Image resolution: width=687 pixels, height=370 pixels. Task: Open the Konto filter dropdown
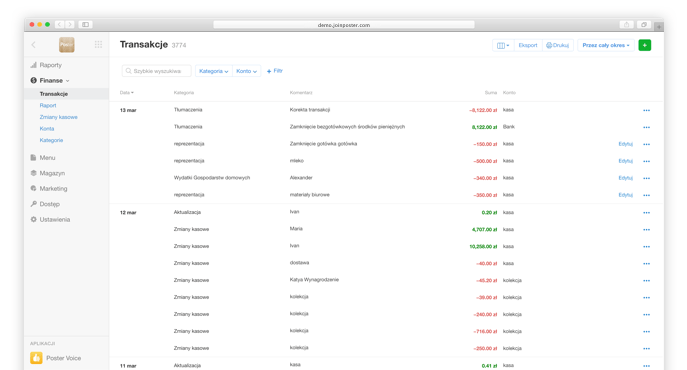[x=246, y=71]
